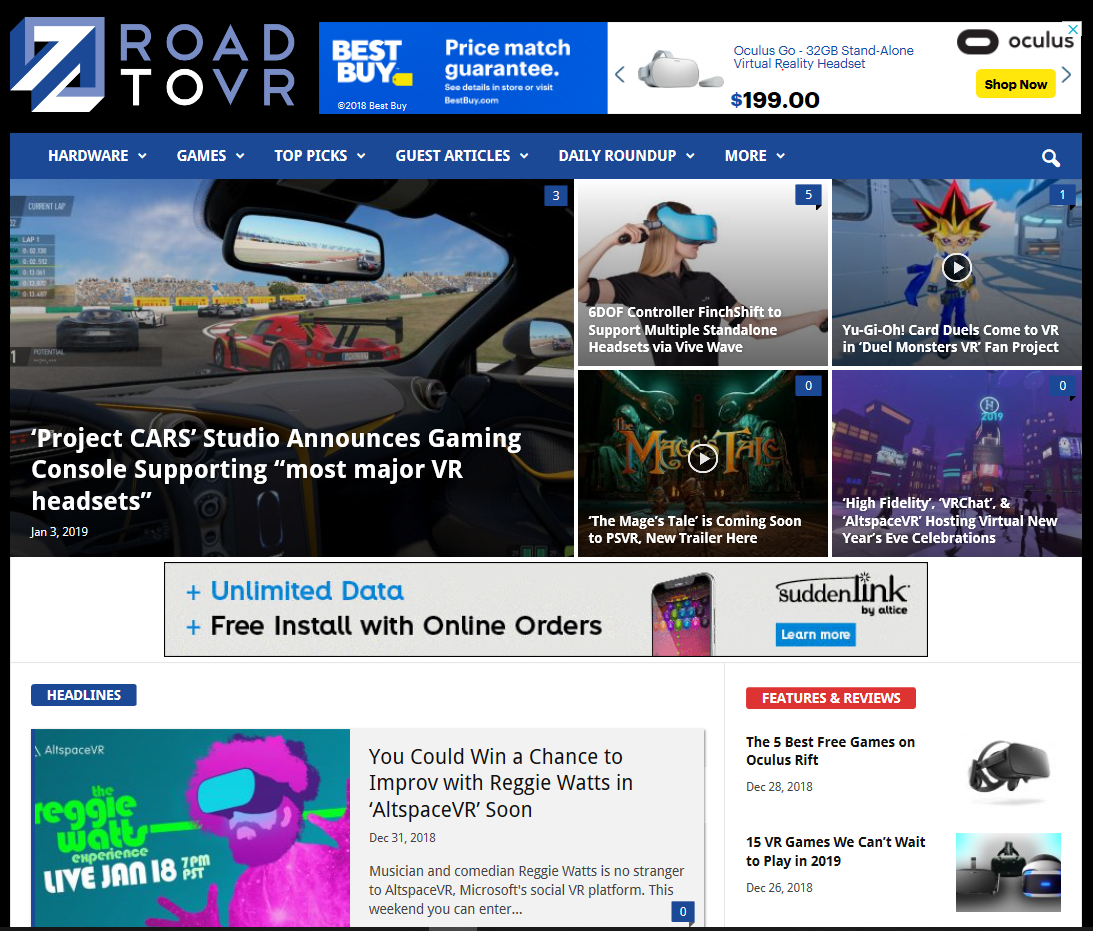This screenshot has height=931, width=1093.
Task: Expand the More menu
Action: (x=754, y=155)
